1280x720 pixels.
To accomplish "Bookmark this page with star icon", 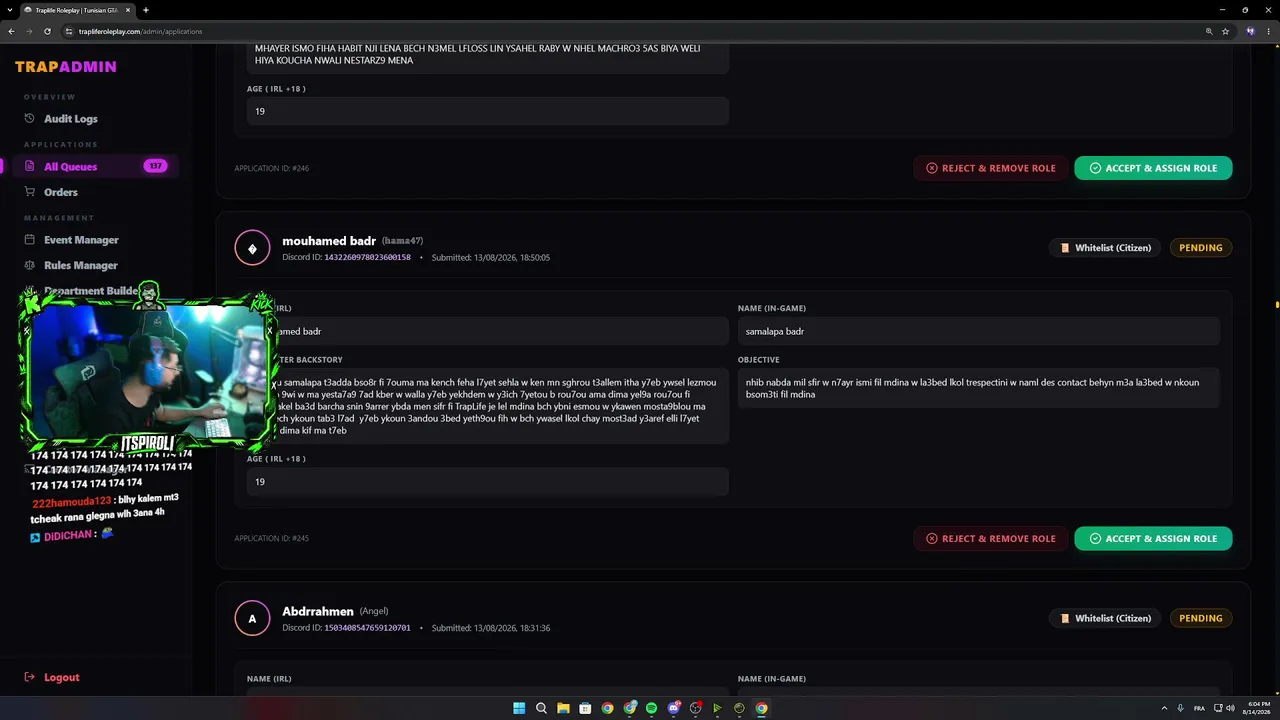I will pyautogui.click(x=1225, y=31).
